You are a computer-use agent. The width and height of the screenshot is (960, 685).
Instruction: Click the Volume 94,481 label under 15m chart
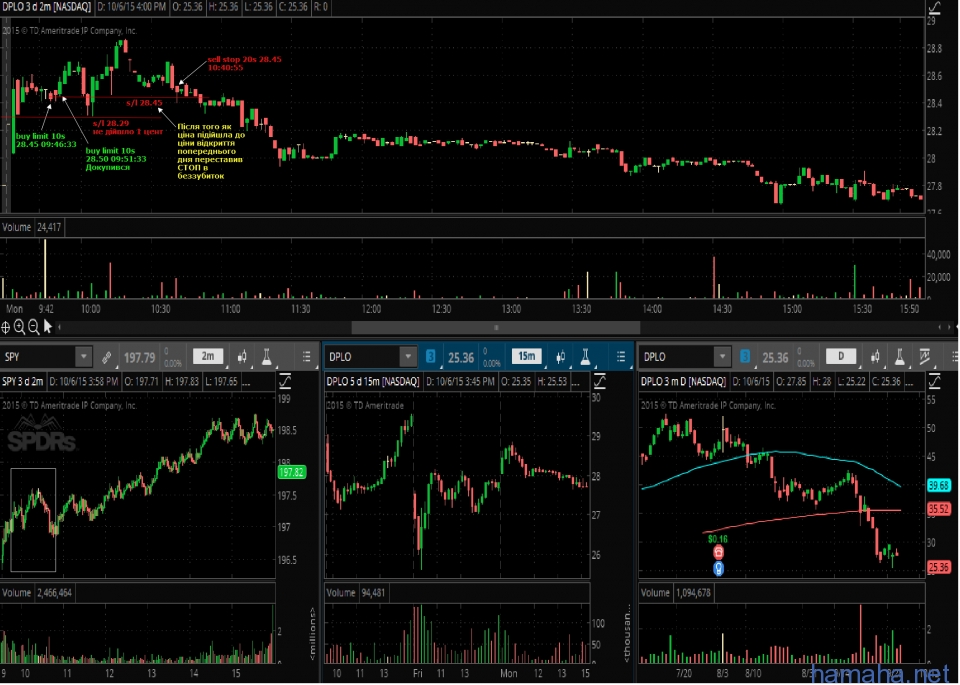tap(355, 593)
